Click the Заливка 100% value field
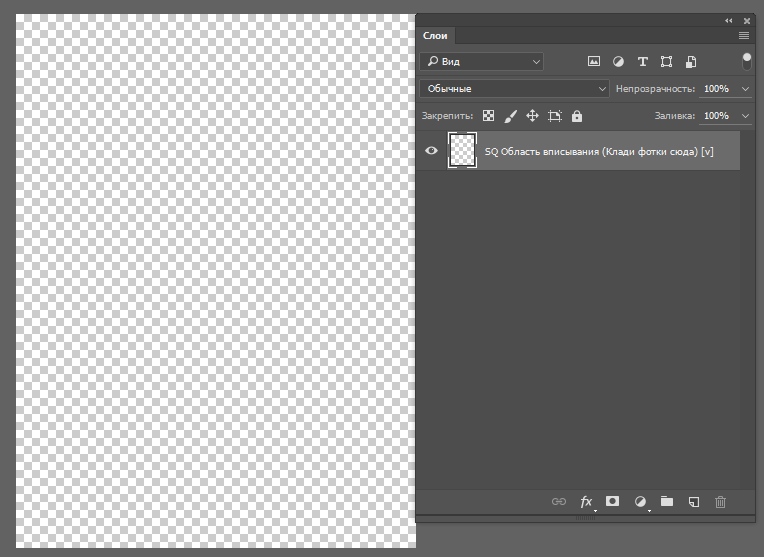This screenshot has width=764, height=557. tap(717, 115)
